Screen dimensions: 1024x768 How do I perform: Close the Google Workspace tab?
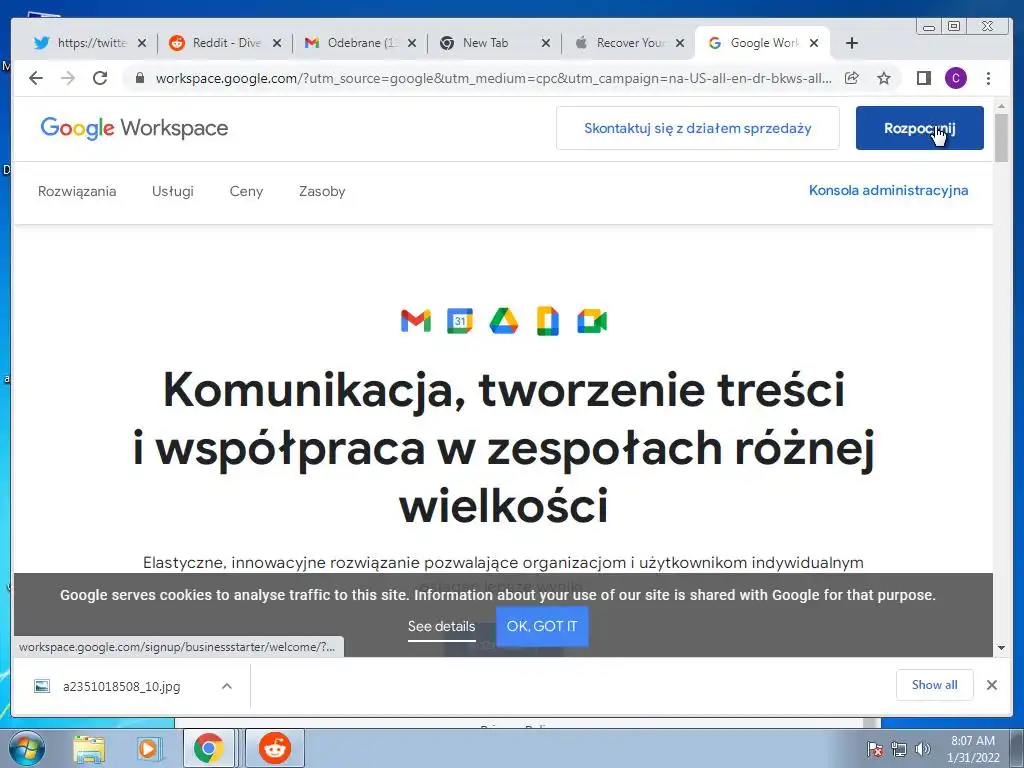click(x=814, y=43)
